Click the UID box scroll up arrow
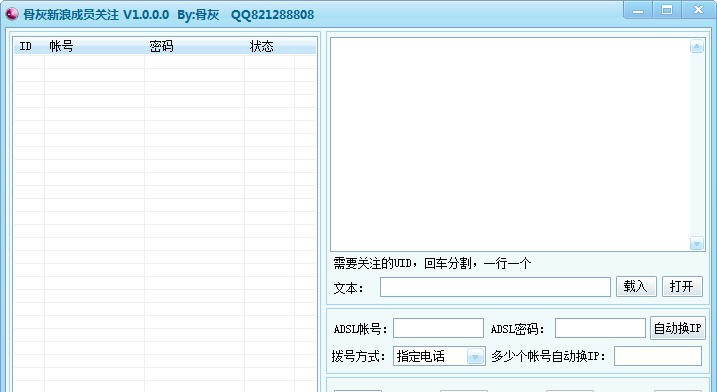The height and width of the screenshot is (392, 717). [x=696, y=46]
